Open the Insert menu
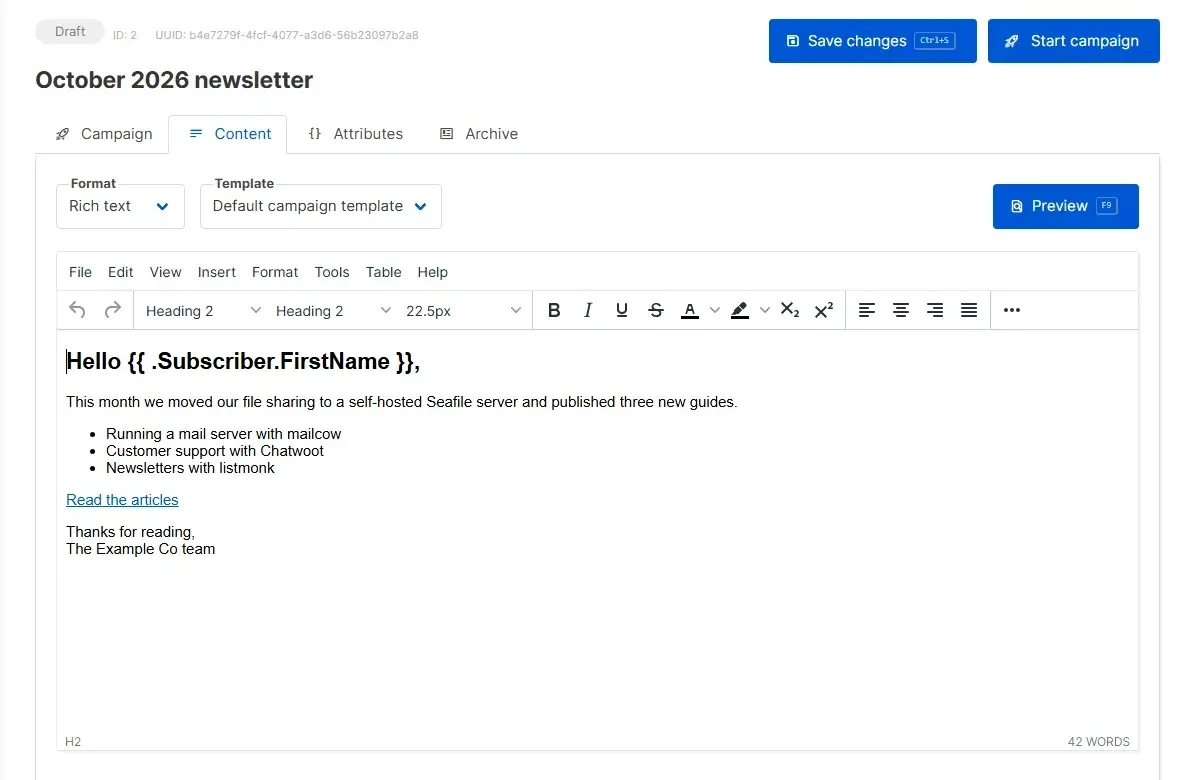The height and width of the screenshot is (780, 1190). pos(216,272)
